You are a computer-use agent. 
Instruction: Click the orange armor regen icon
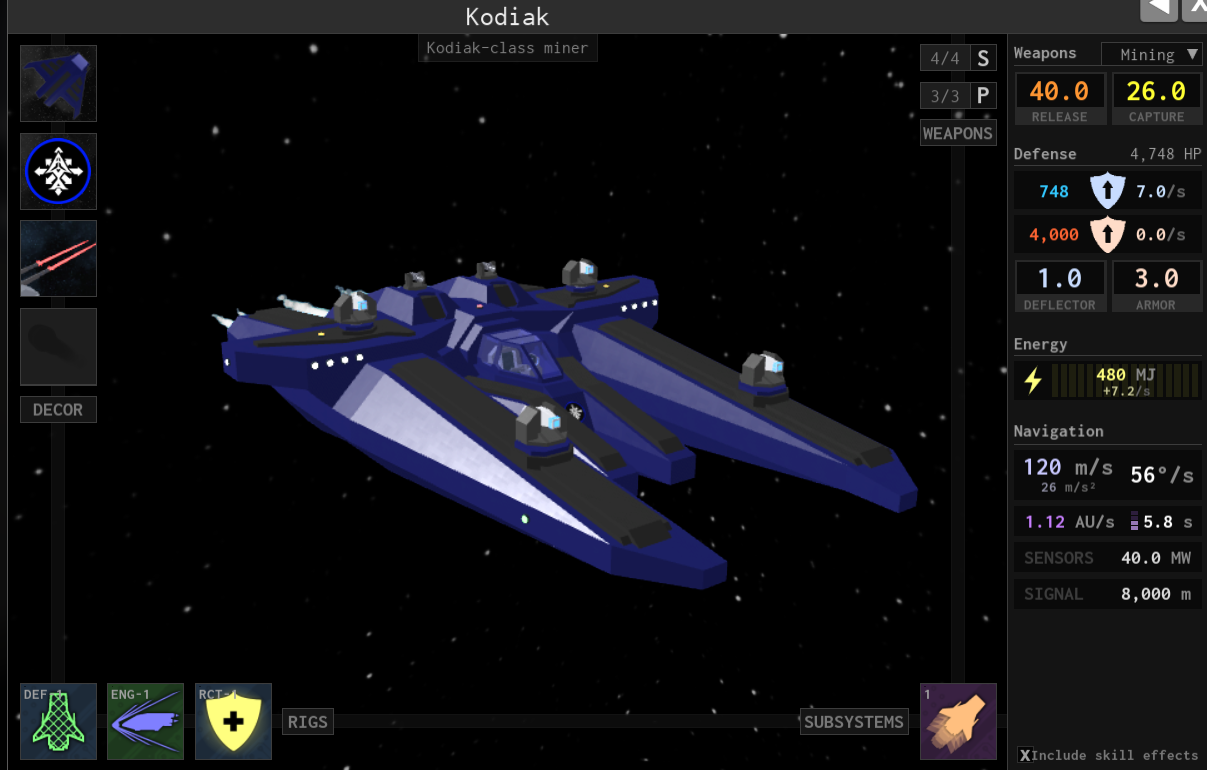pos(1107,234)
